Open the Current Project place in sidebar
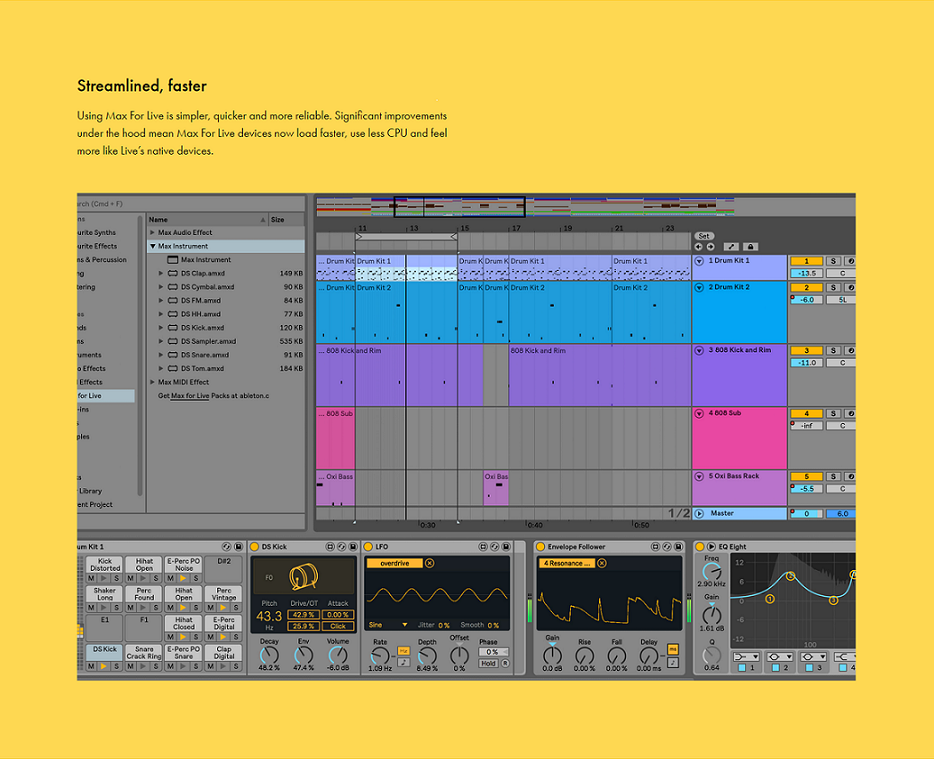Screen dimensions: 934x759 coord(95,505)
